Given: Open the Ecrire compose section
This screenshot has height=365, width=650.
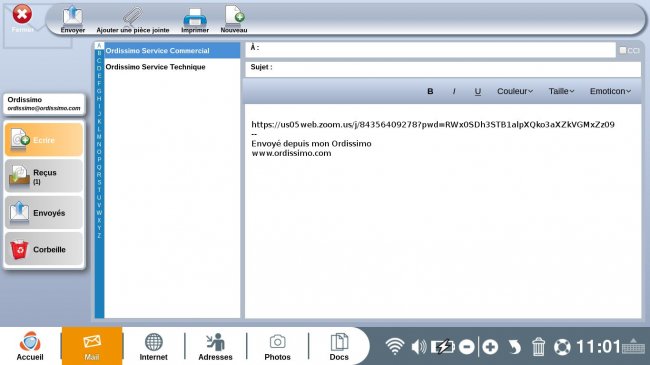Looking at the screenshot, I should tap(44, 140).
